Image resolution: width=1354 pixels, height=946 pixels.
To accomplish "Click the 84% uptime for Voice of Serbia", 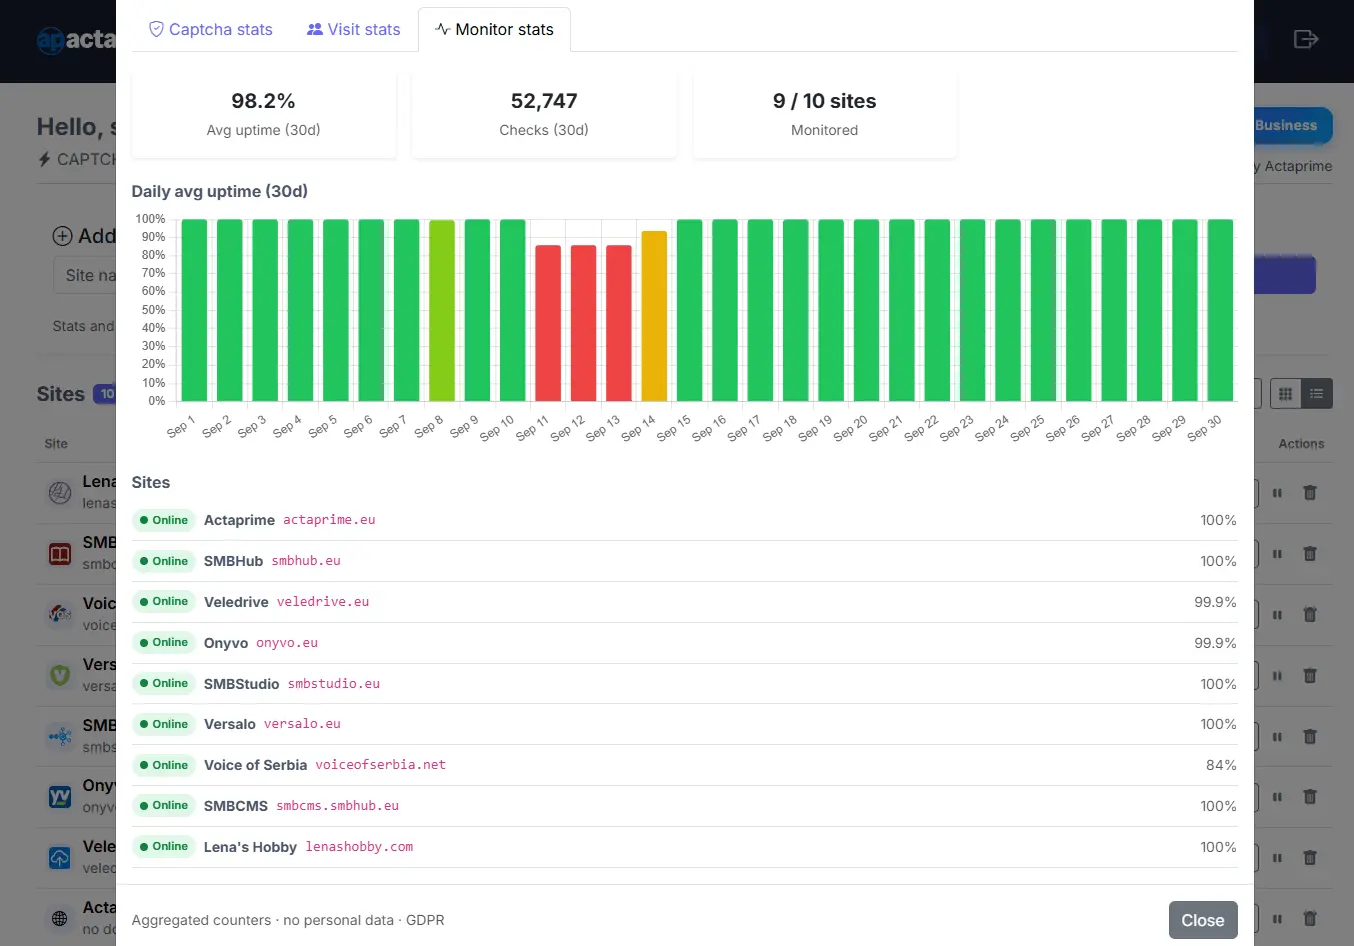I will [1221, 765].
